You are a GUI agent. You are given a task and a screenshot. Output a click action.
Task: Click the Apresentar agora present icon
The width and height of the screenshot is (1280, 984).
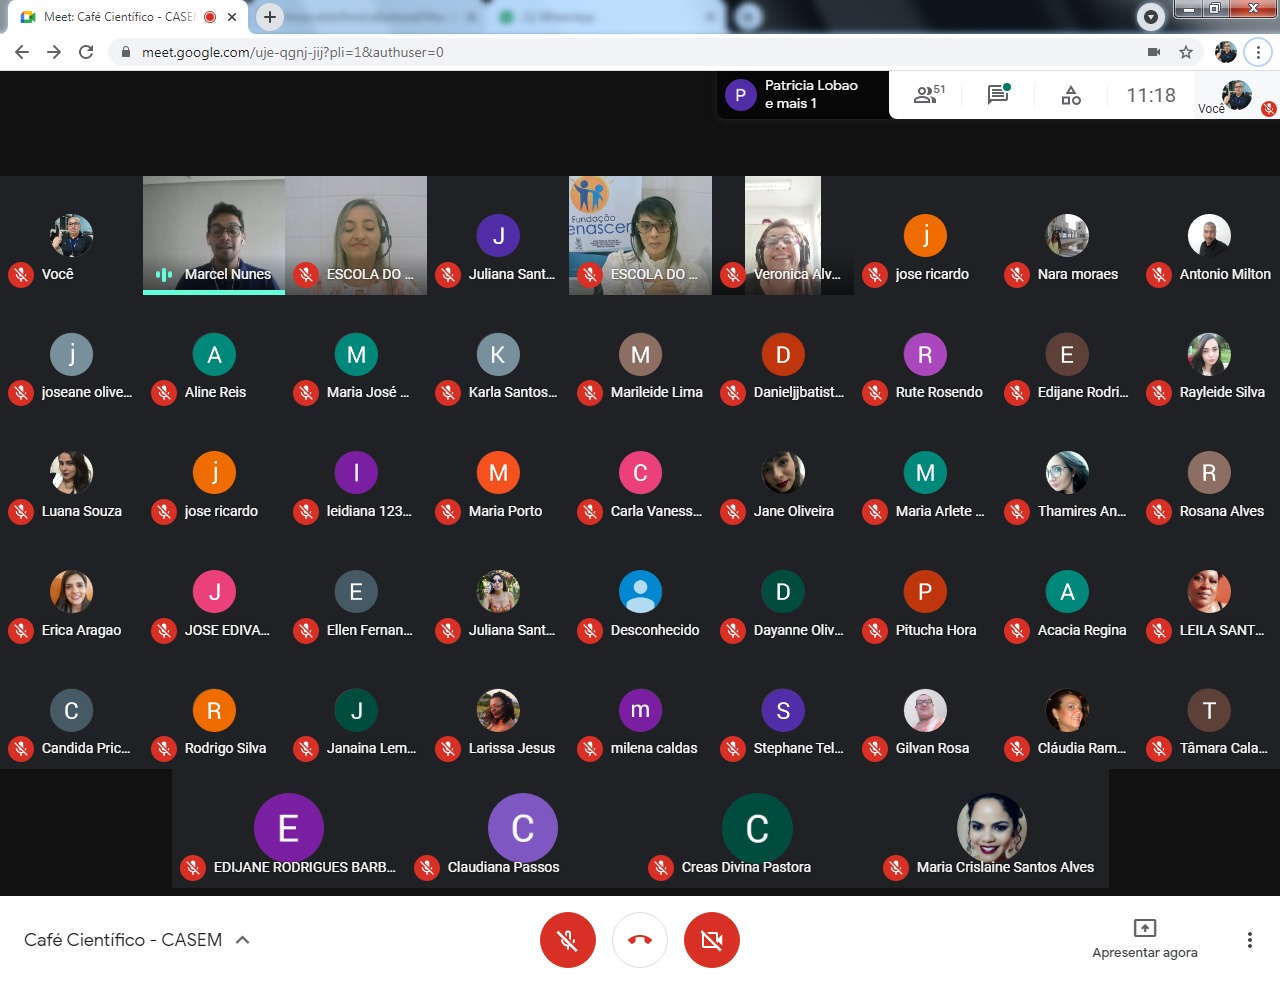pos(1144,928)
